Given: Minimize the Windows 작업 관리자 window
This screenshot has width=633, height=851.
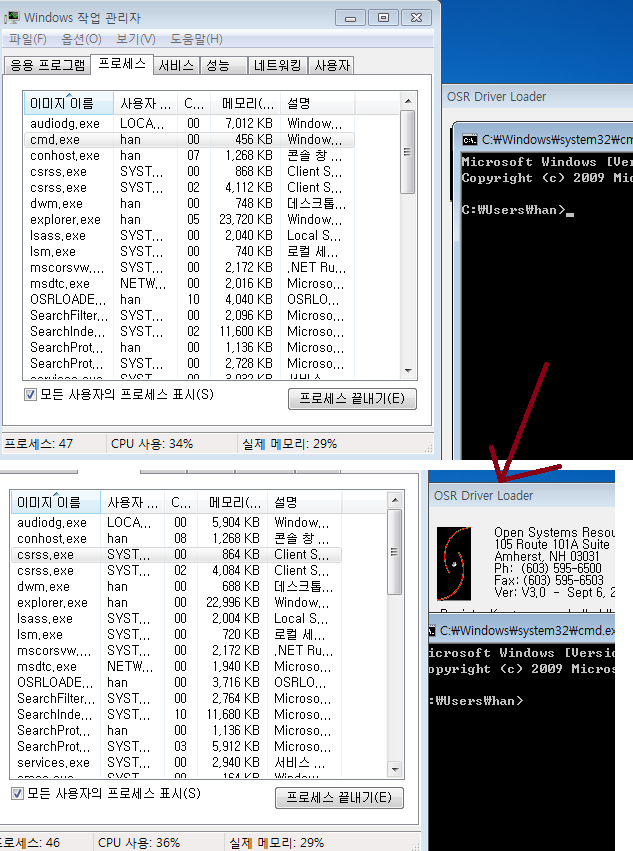Looking at the screenshot, I should [x=350, y=18].
